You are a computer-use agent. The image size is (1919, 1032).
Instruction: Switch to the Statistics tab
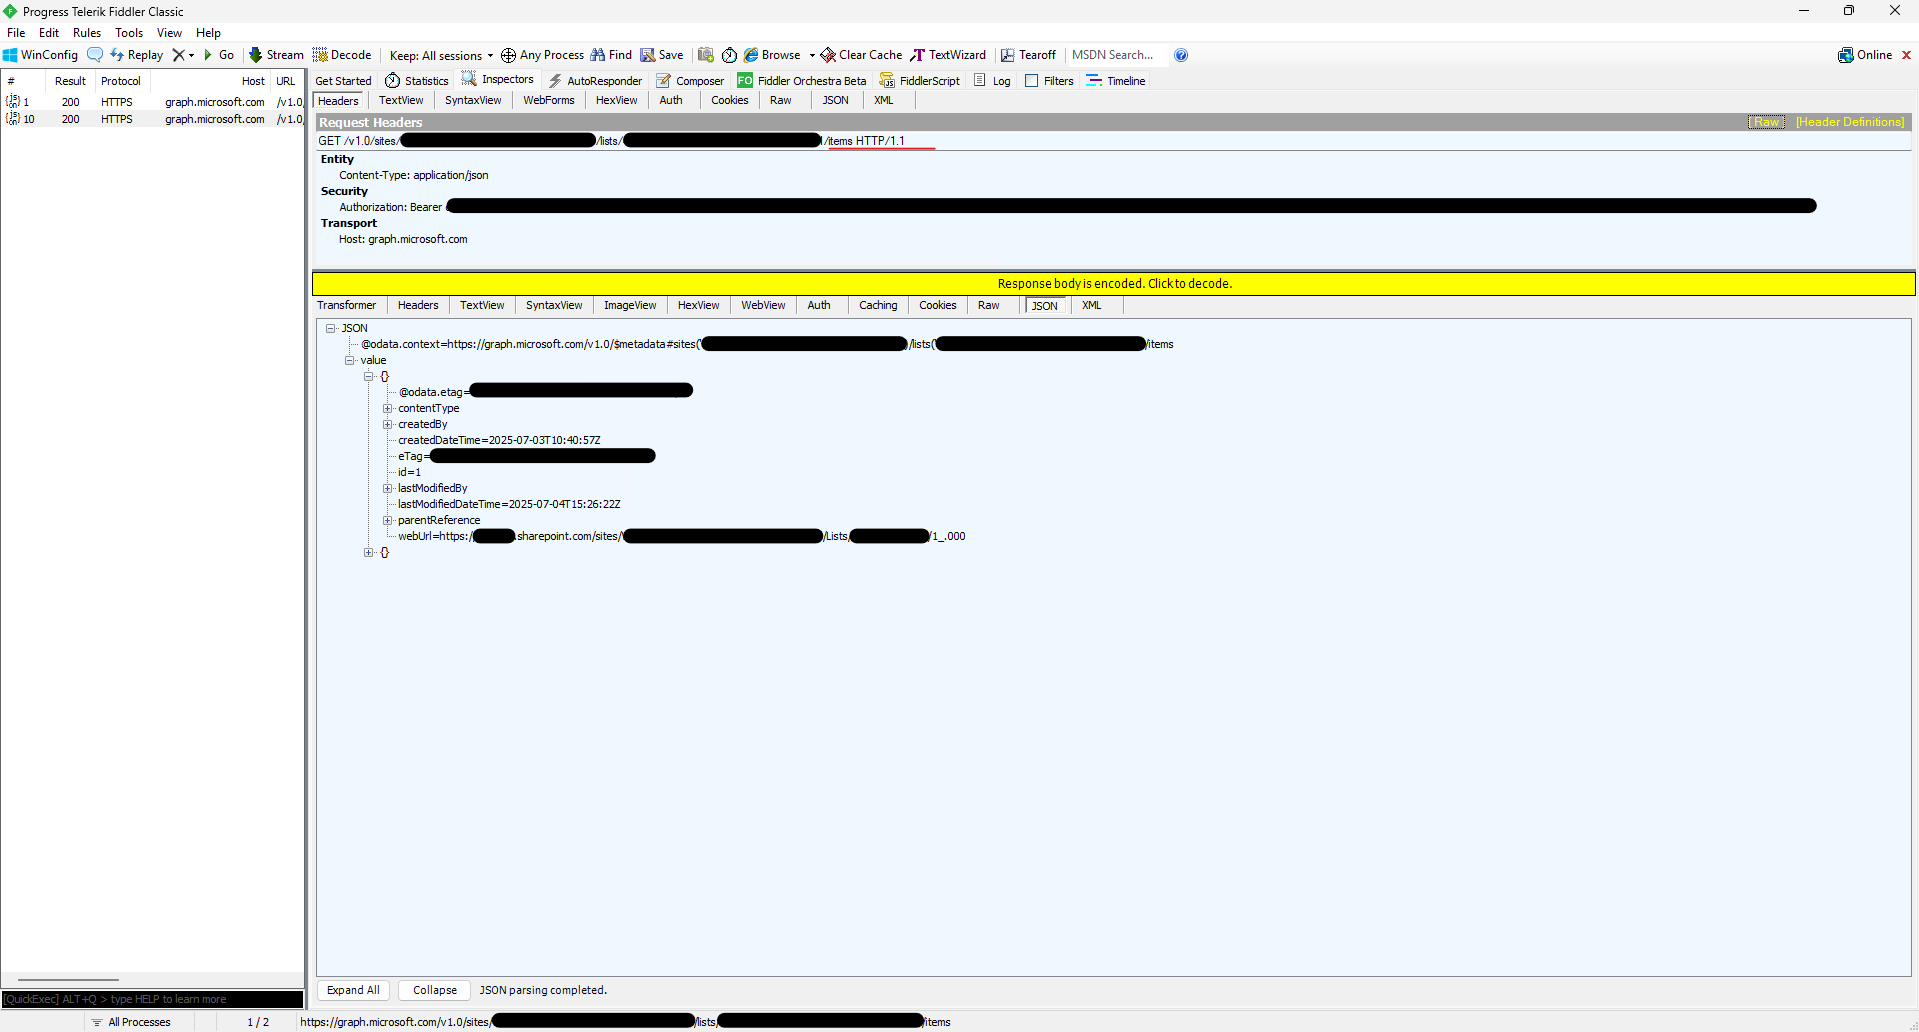[x=417, y=80]
